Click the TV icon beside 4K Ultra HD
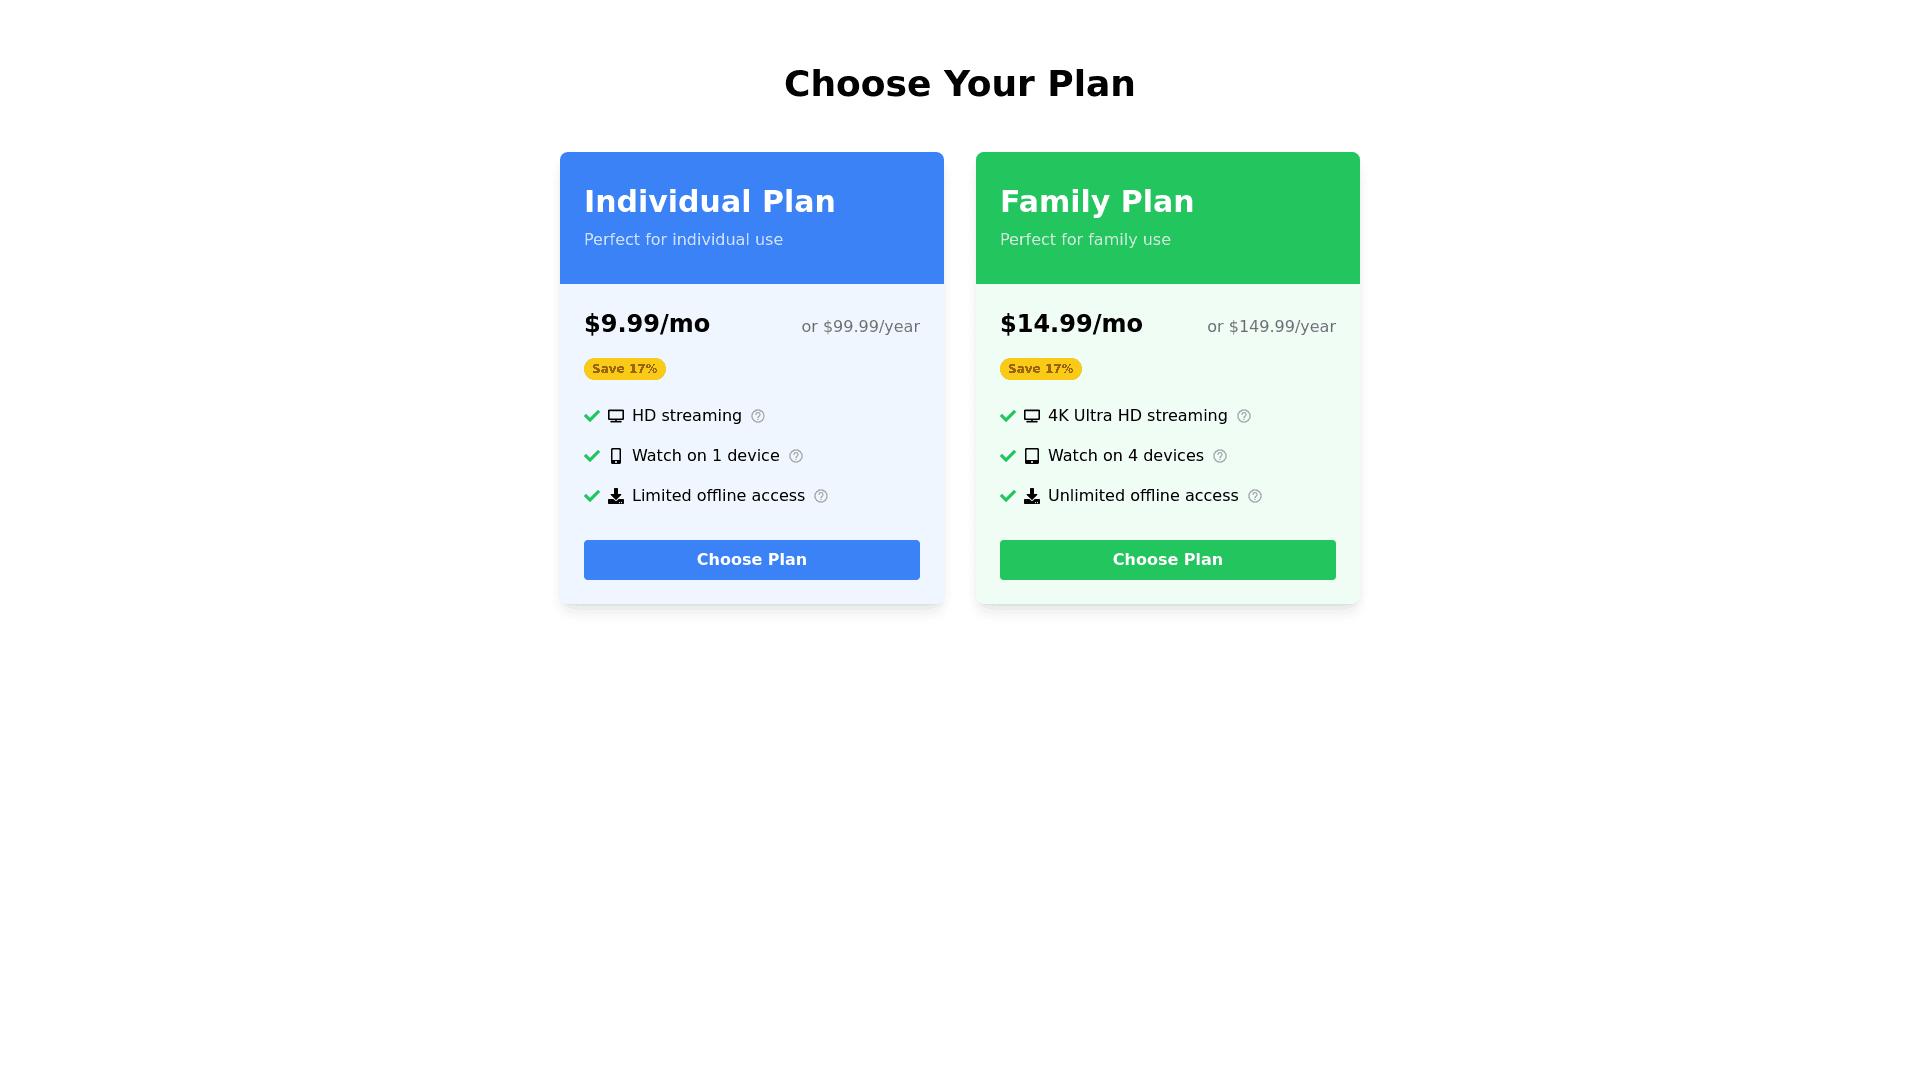This screenshot has width=1920, height=1080. coord(1031,416)
